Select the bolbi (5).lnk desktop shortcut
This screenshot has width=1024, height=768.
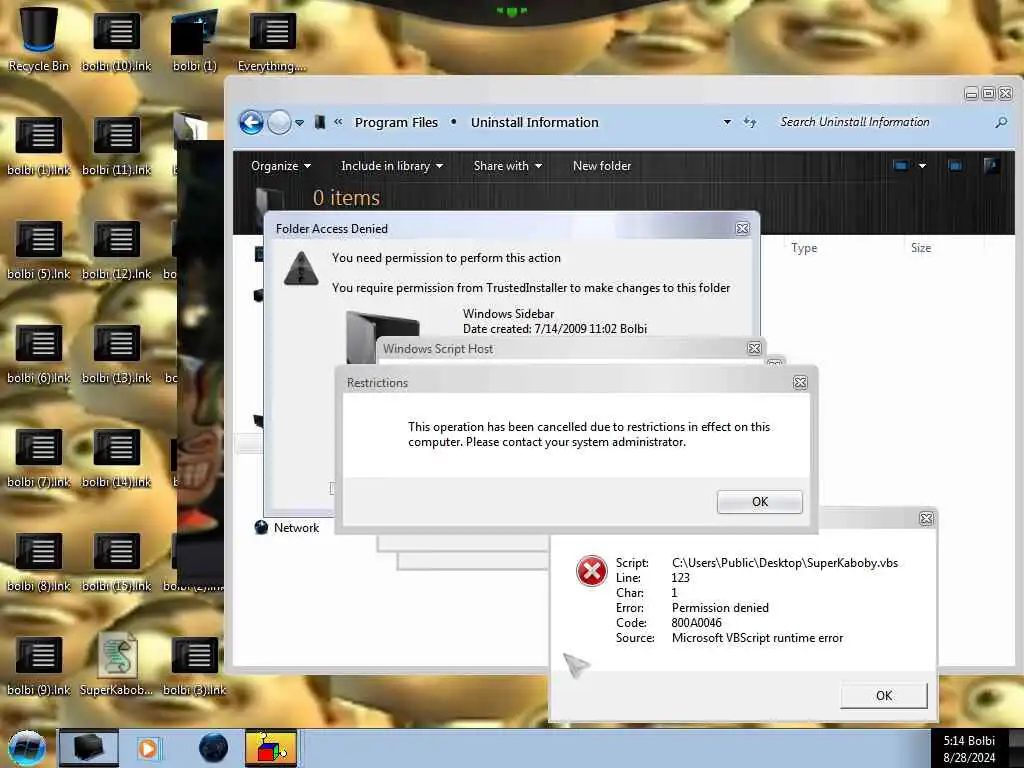coord(39,250)
